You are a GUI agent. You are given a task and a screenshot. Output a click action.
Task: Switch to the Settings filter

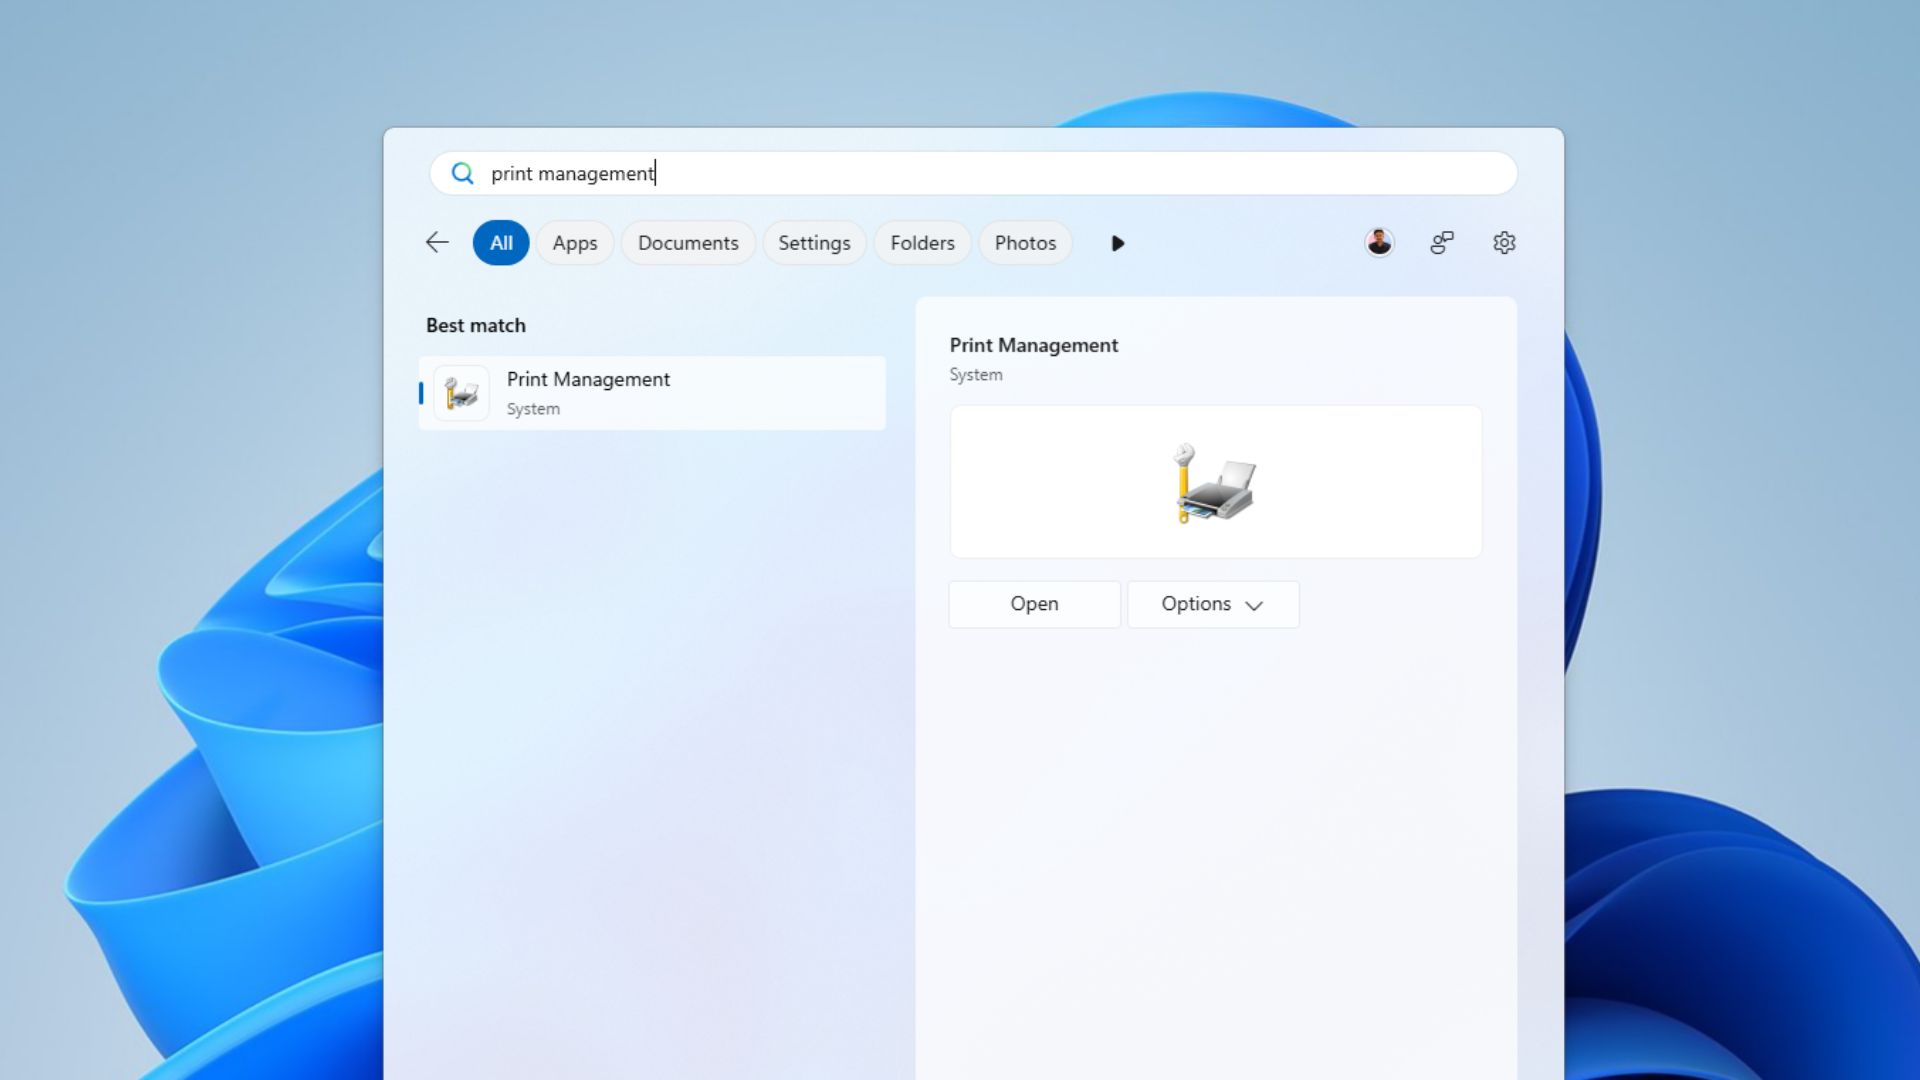coord(814,243)
